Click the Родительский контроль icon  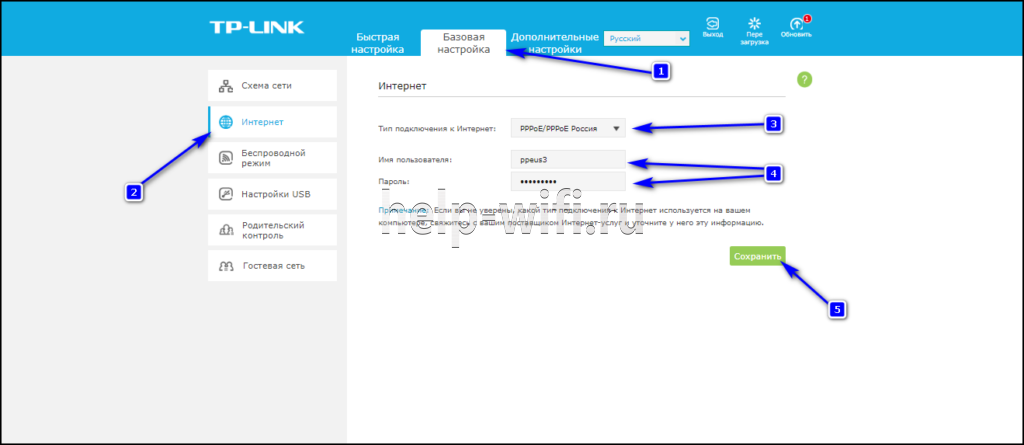coord(225,230)
